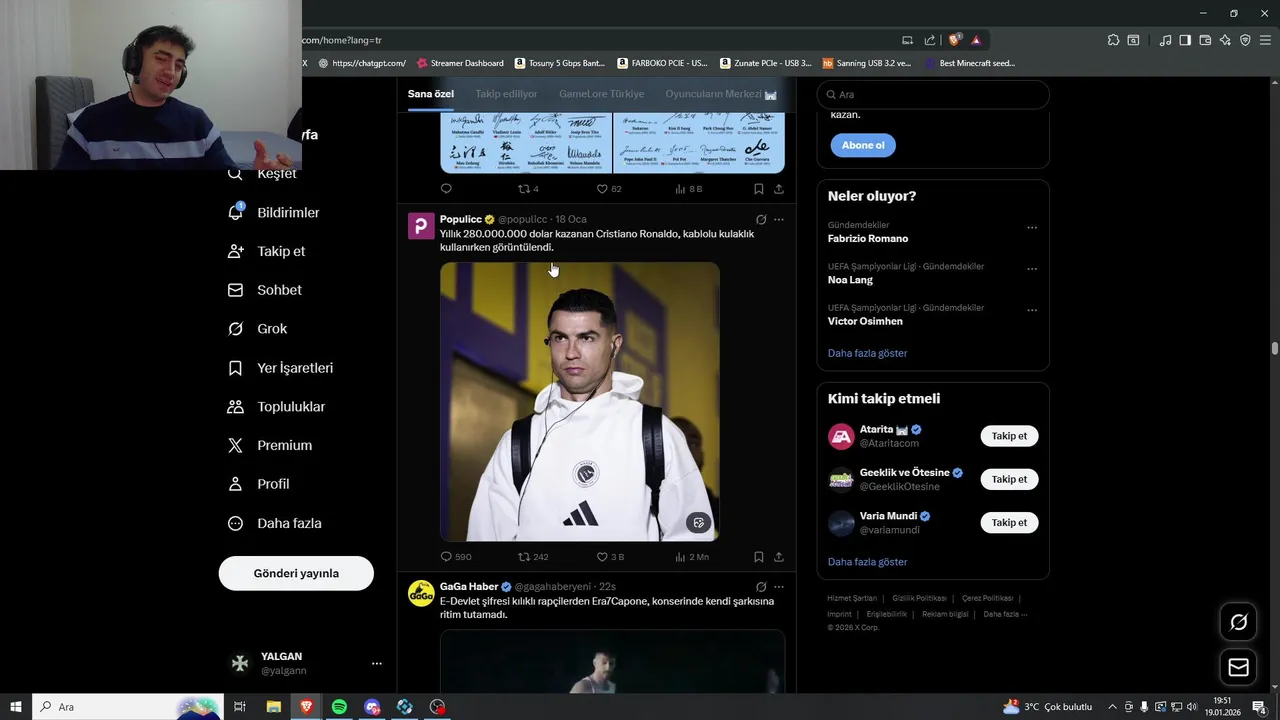Switch to GameLore Türkiye tab
The height and width of the screenshot is (720, 1280).
tap(601, 94)
